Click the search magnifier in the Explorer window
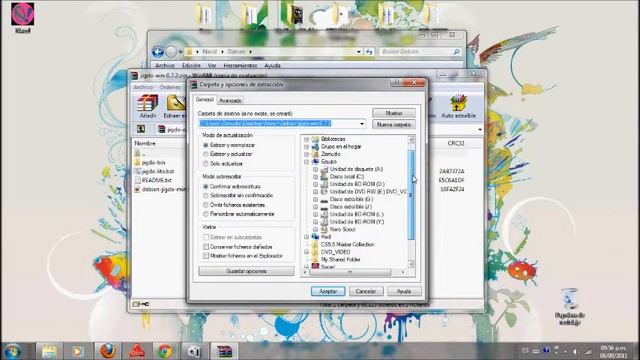The image size is (640, 360). [456, 52]
